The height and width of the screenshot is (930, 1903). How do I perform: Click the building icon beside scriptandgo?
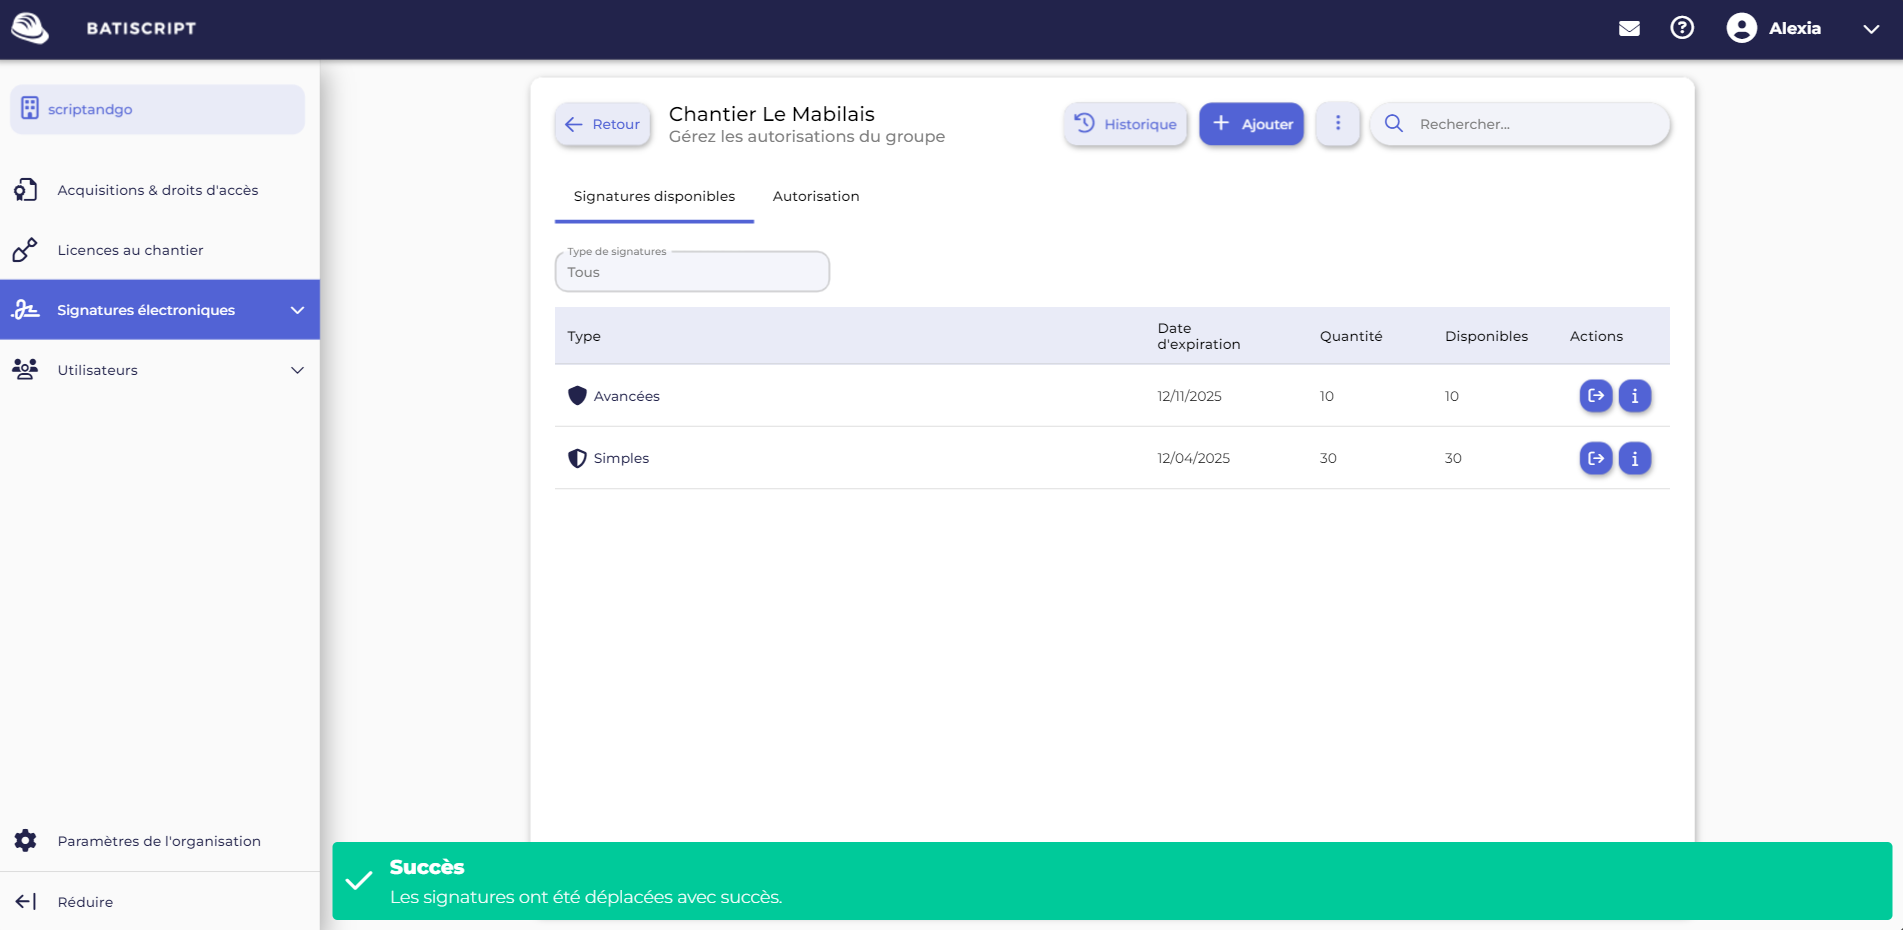[30, 108]
